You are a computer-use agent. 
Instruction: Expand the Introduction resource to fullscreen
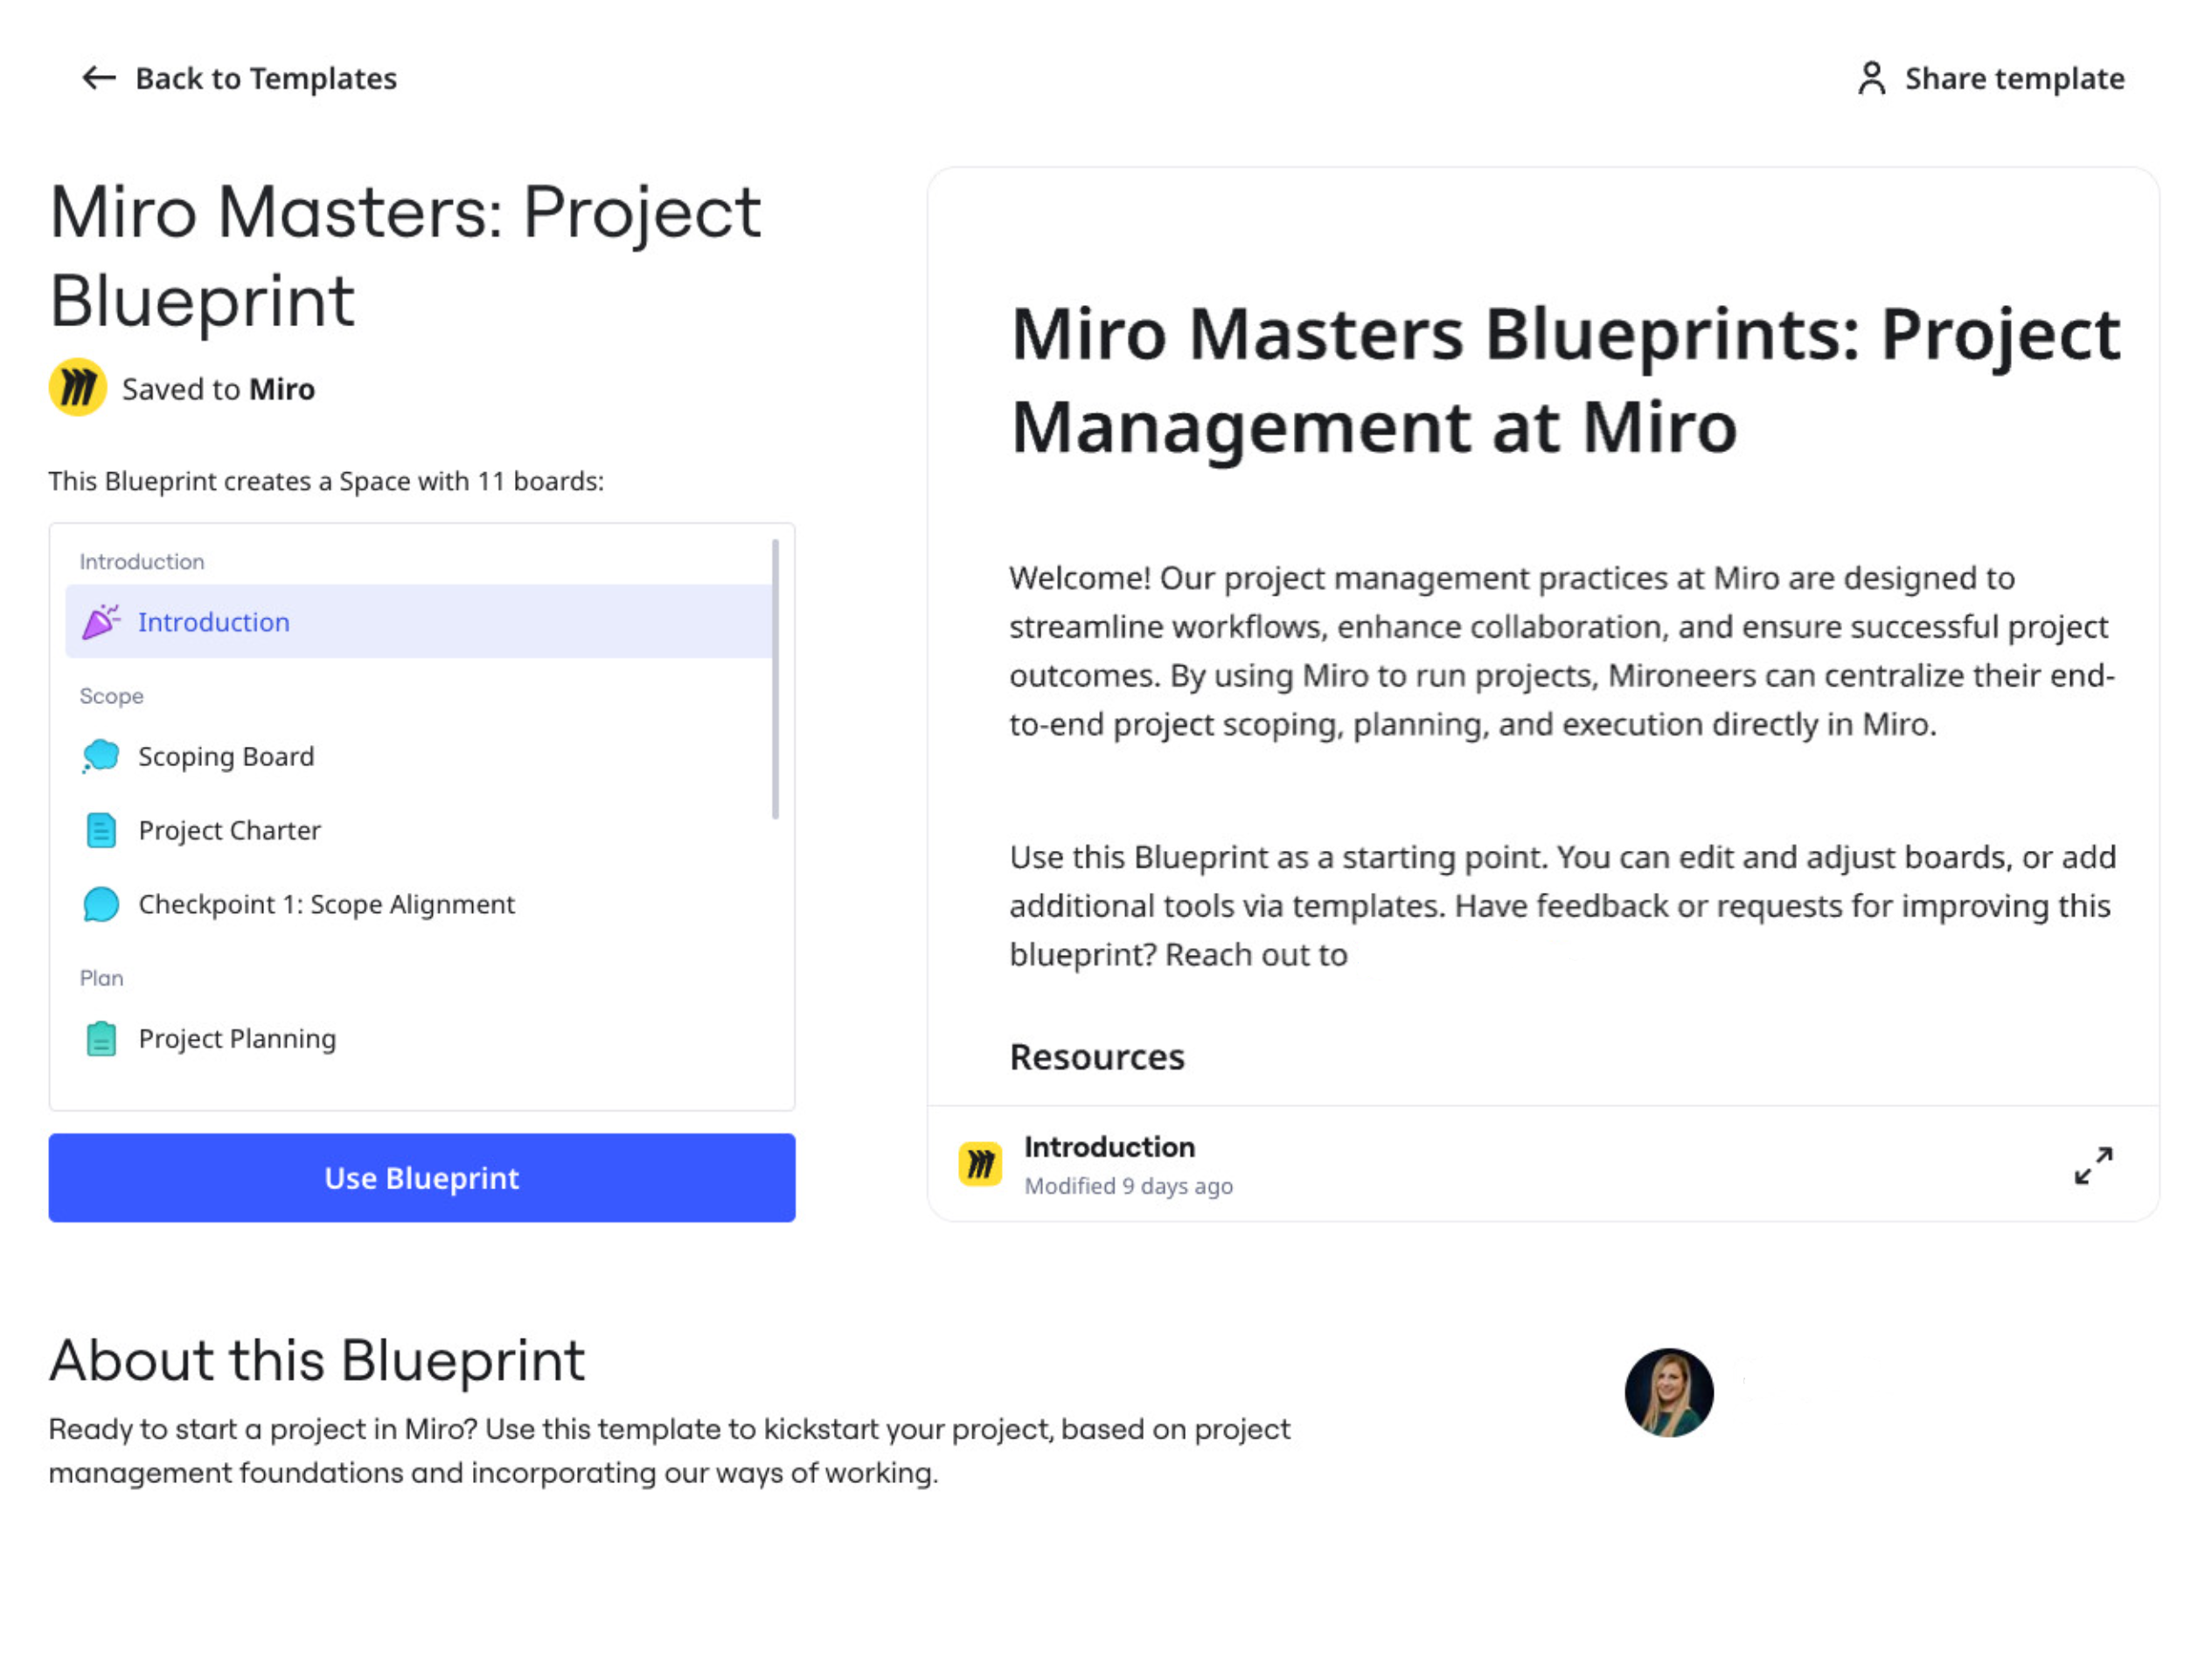(2093, 1167)
